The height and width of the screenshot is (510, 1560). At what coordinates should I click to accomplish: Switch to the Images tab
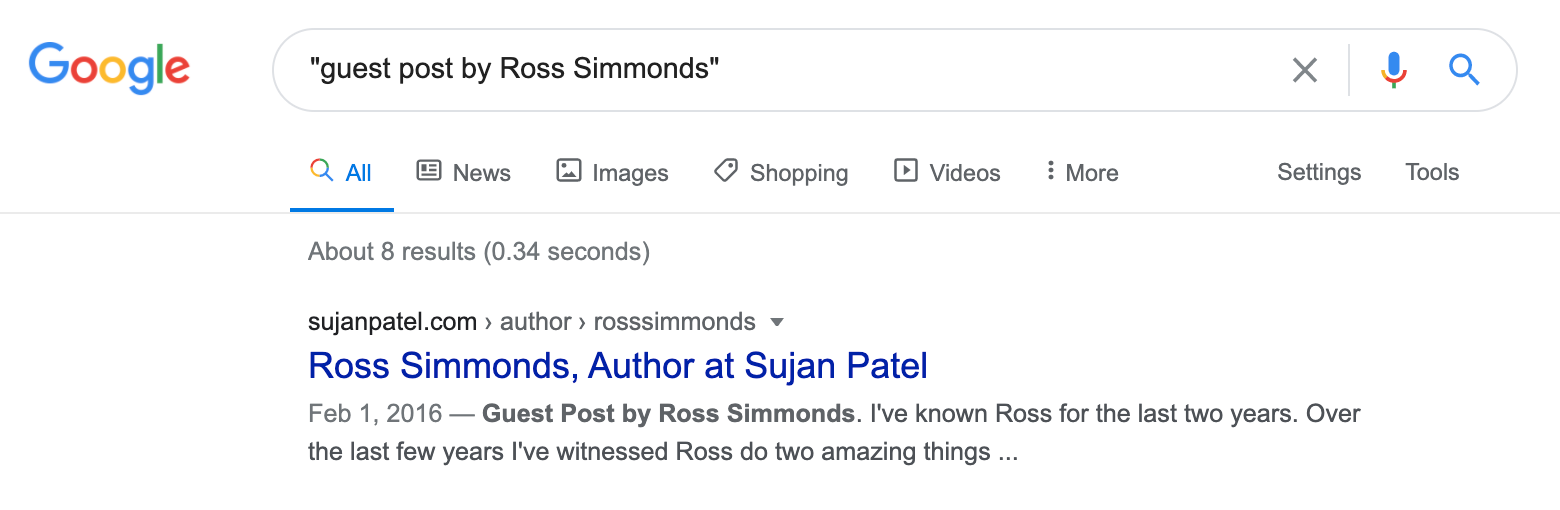(x=630, y=173)
